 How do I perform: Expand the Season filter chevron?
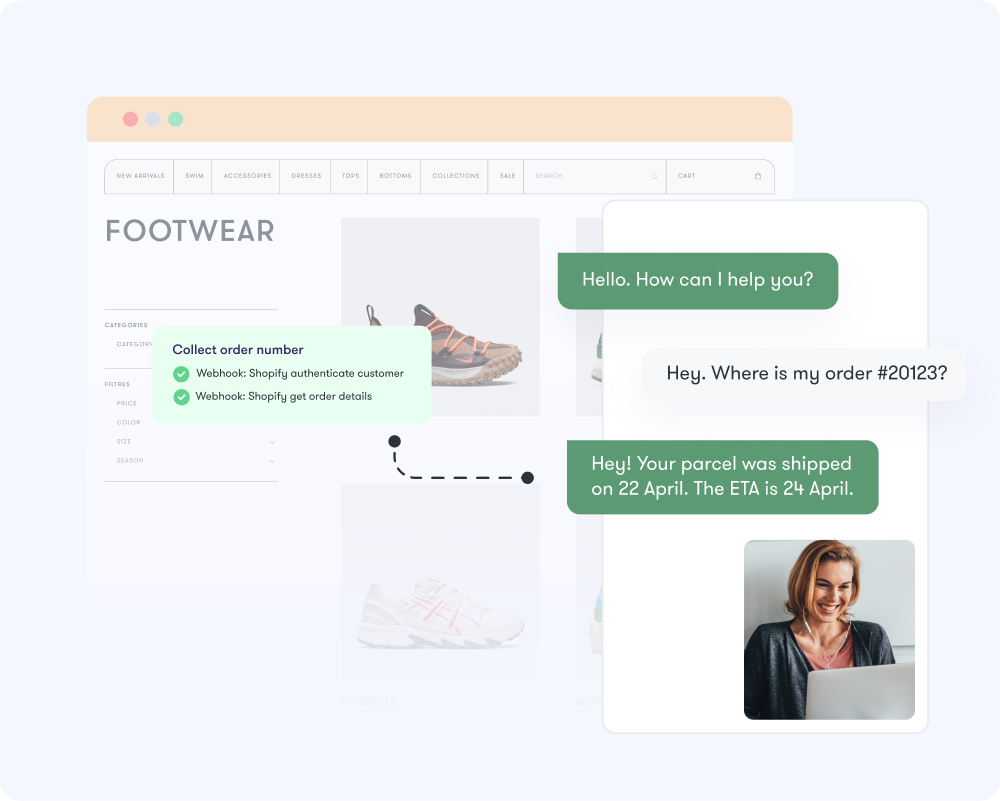pyautogui.click(x=272, y=461)
